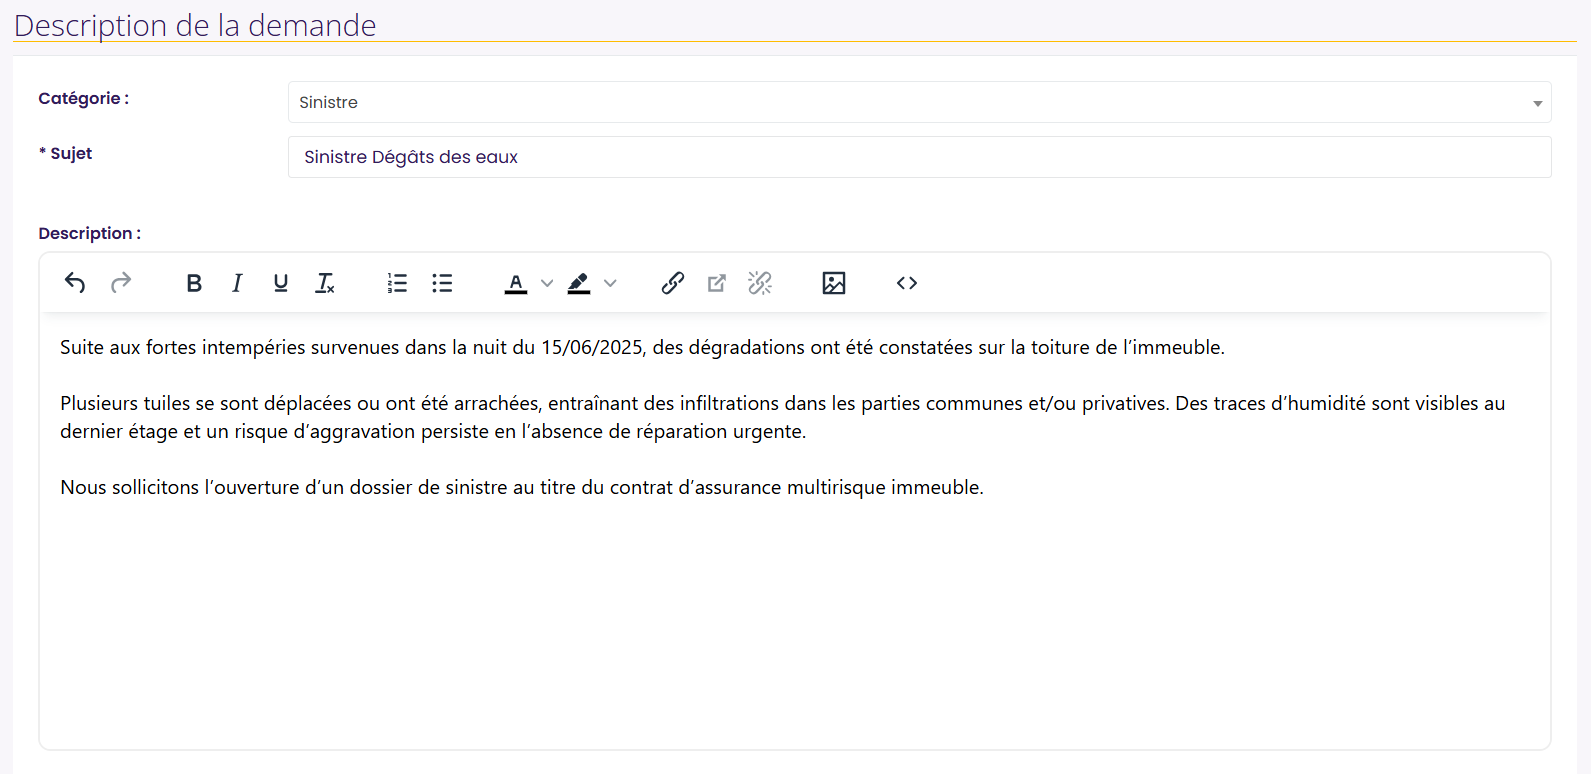Insert a numbered list
1591x774 pixels.
coord(397,283)
